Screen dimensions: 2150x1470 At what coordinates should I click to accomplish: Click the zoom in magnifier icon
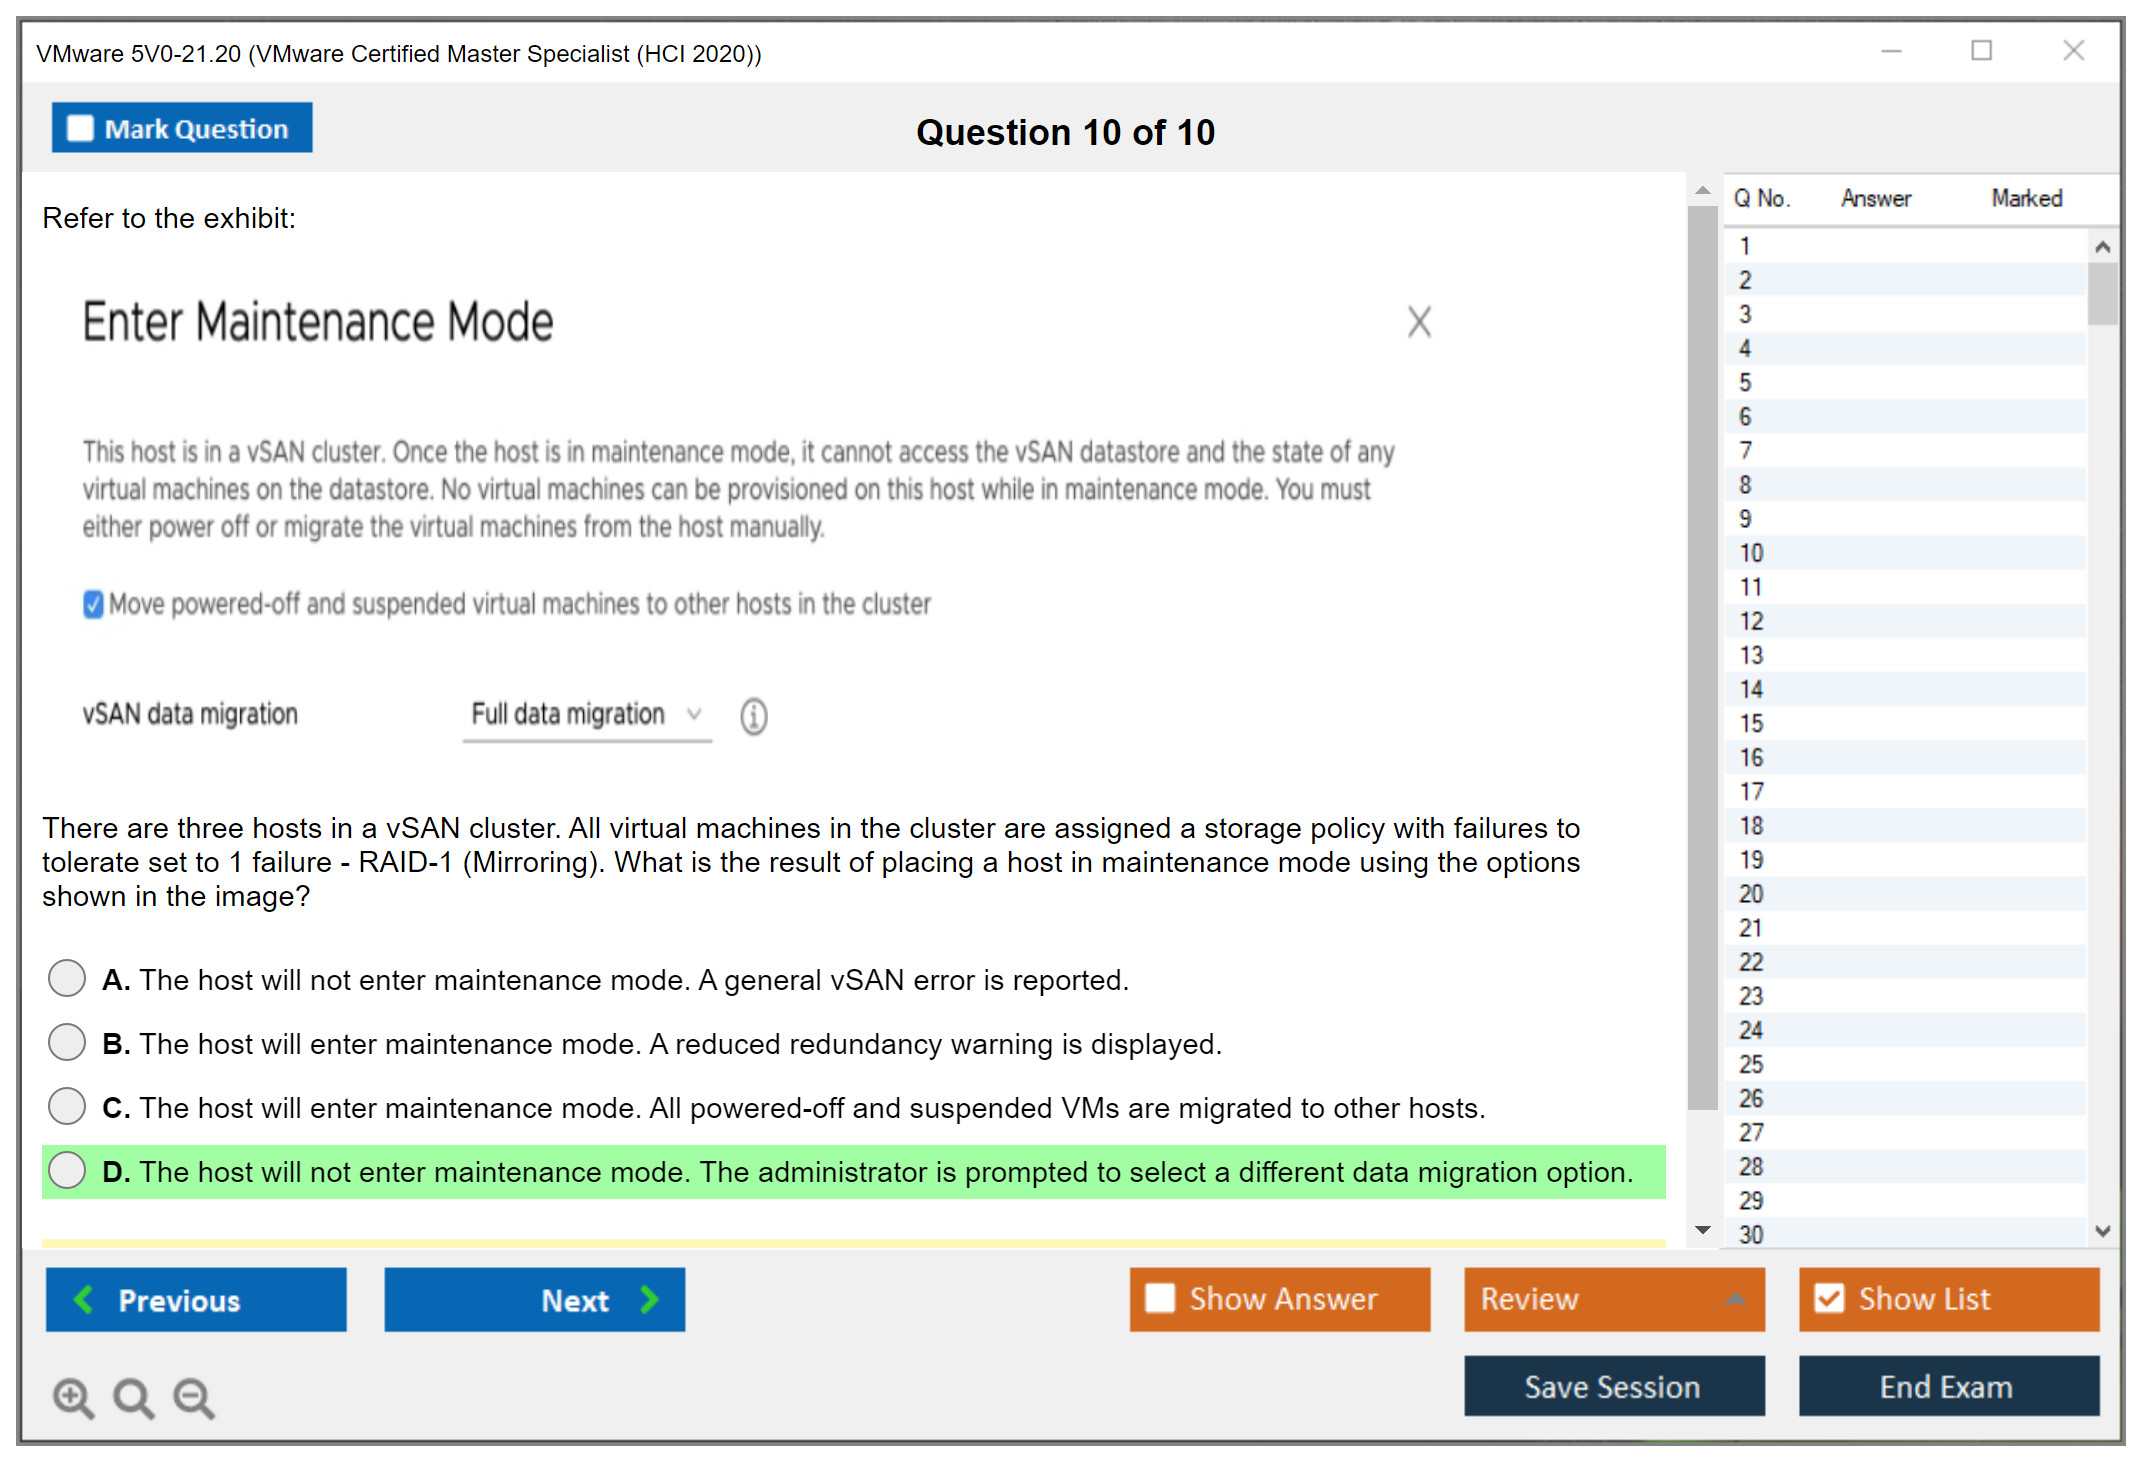73,1397
